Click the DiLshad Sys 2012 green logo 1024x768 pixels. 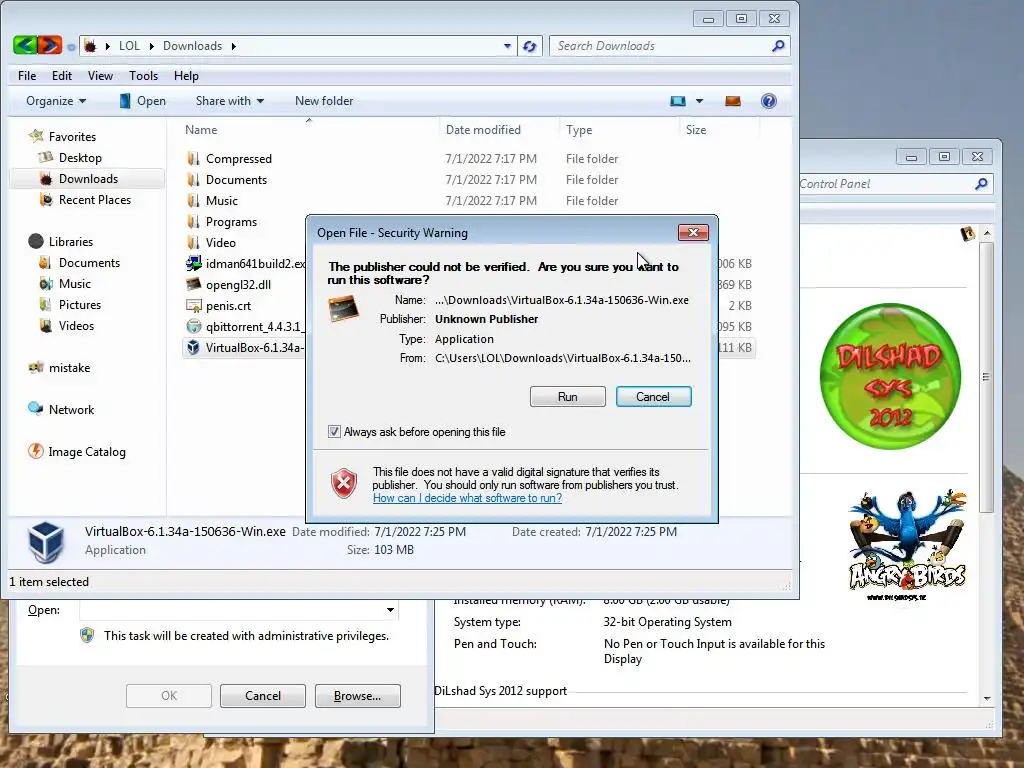tap(890, 376)
